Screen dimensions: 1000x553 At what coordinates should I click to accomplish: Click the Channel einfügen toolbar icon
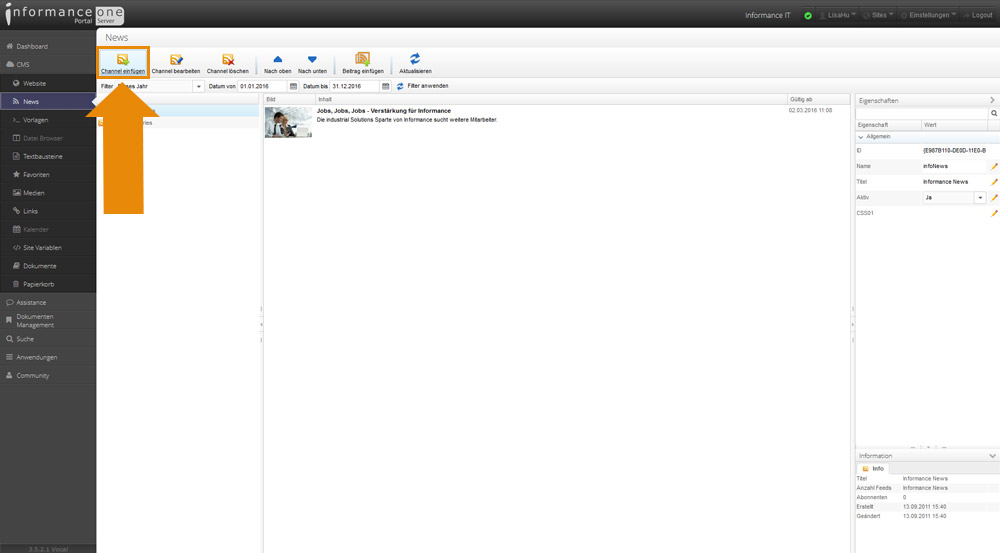tap(122, 63)
